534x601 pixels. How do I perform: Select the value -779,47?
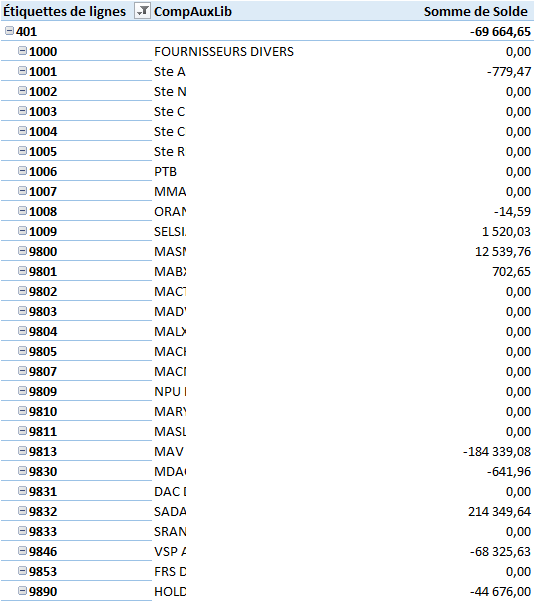[x=509, y=71]
